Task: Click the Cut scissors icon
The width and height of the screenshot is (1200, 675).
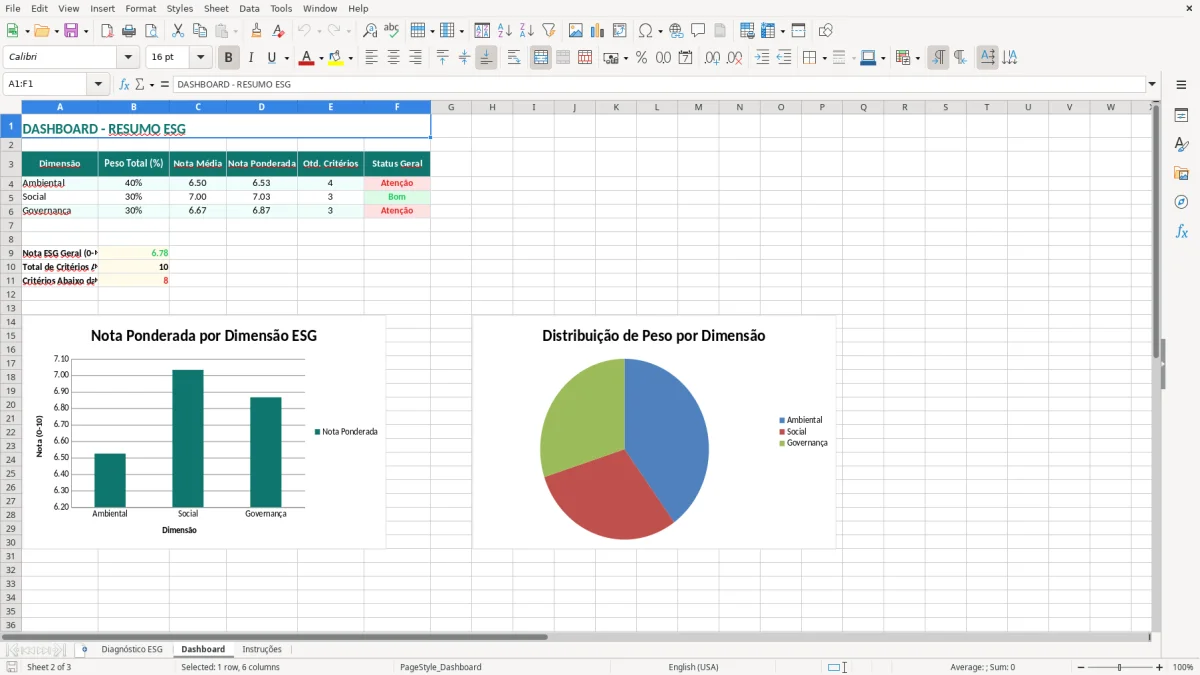Action: pos(178,31)
